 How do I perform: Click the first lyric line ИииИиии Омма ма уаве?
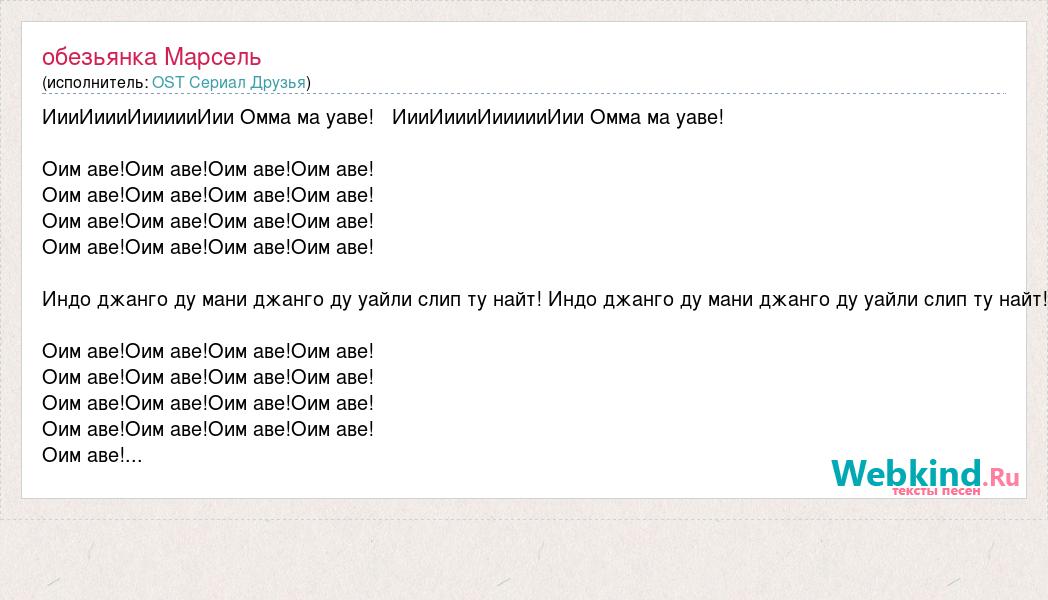click(x=208, y=118)
